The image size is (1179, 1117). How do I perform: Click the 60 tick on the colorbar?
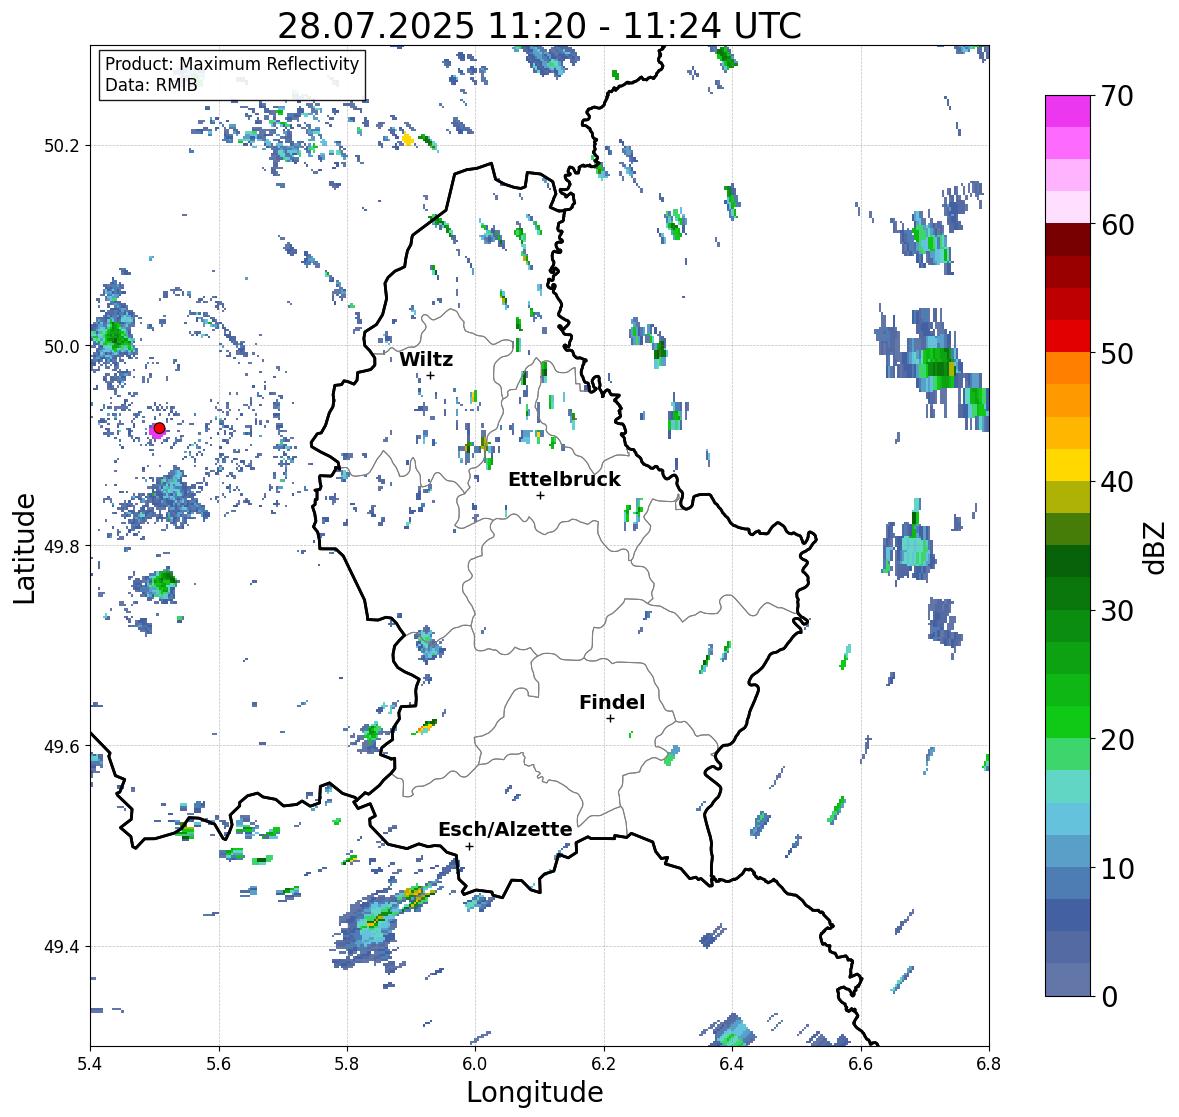point(1117,224)
